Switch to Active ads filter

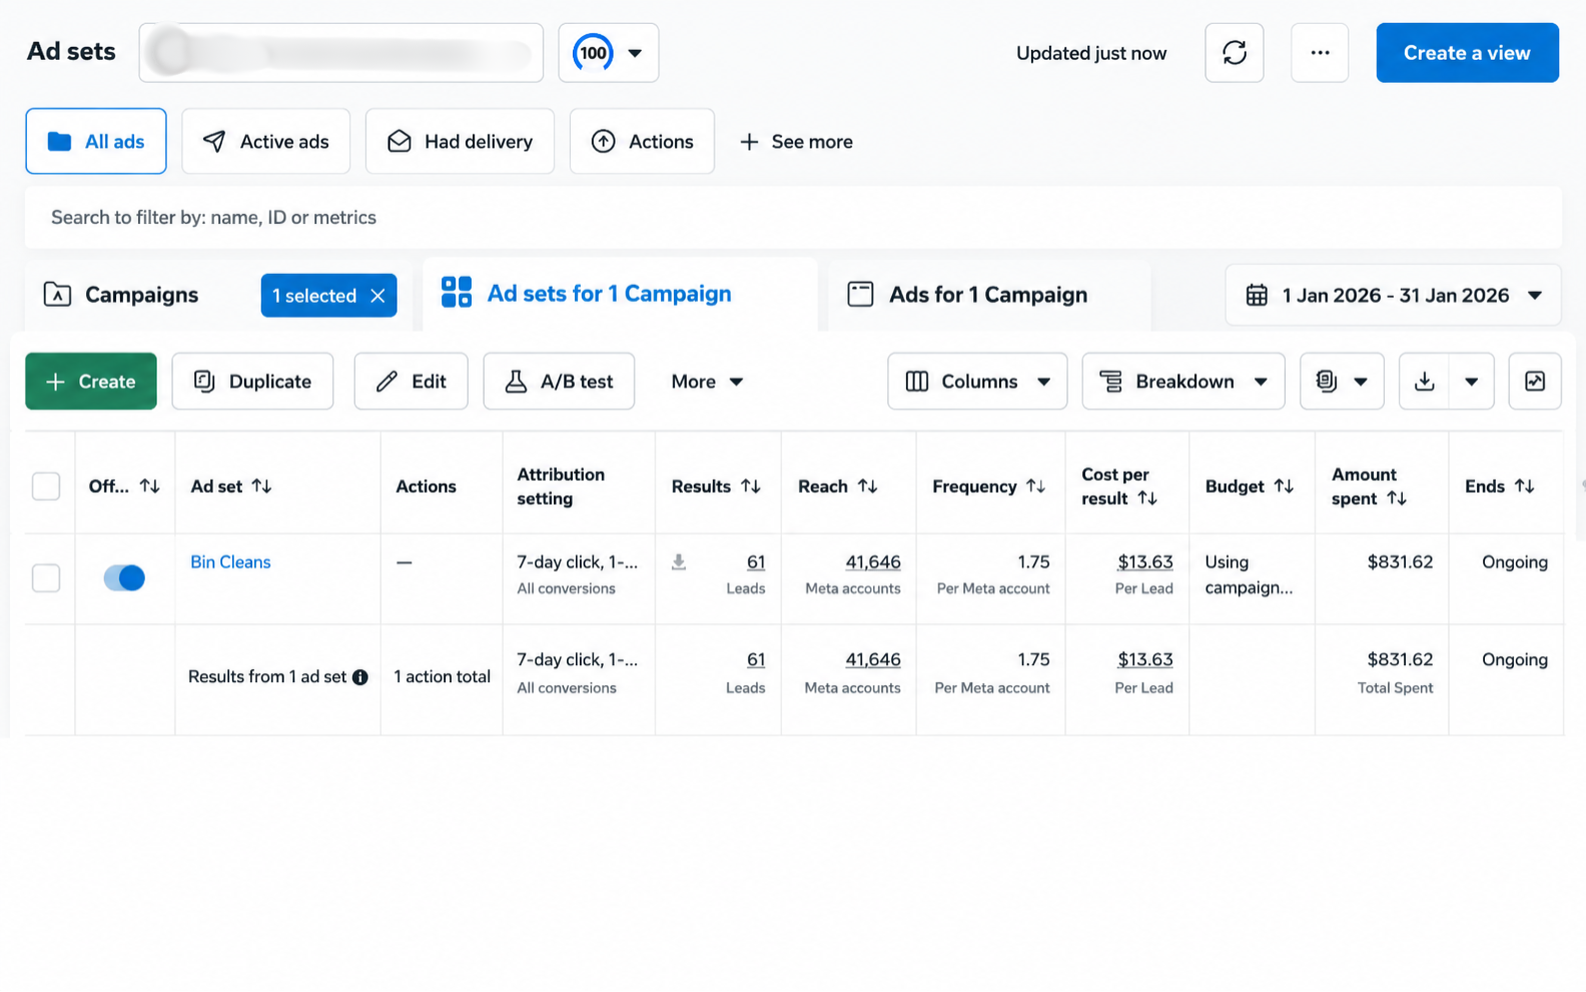click(x=266, y=141)
